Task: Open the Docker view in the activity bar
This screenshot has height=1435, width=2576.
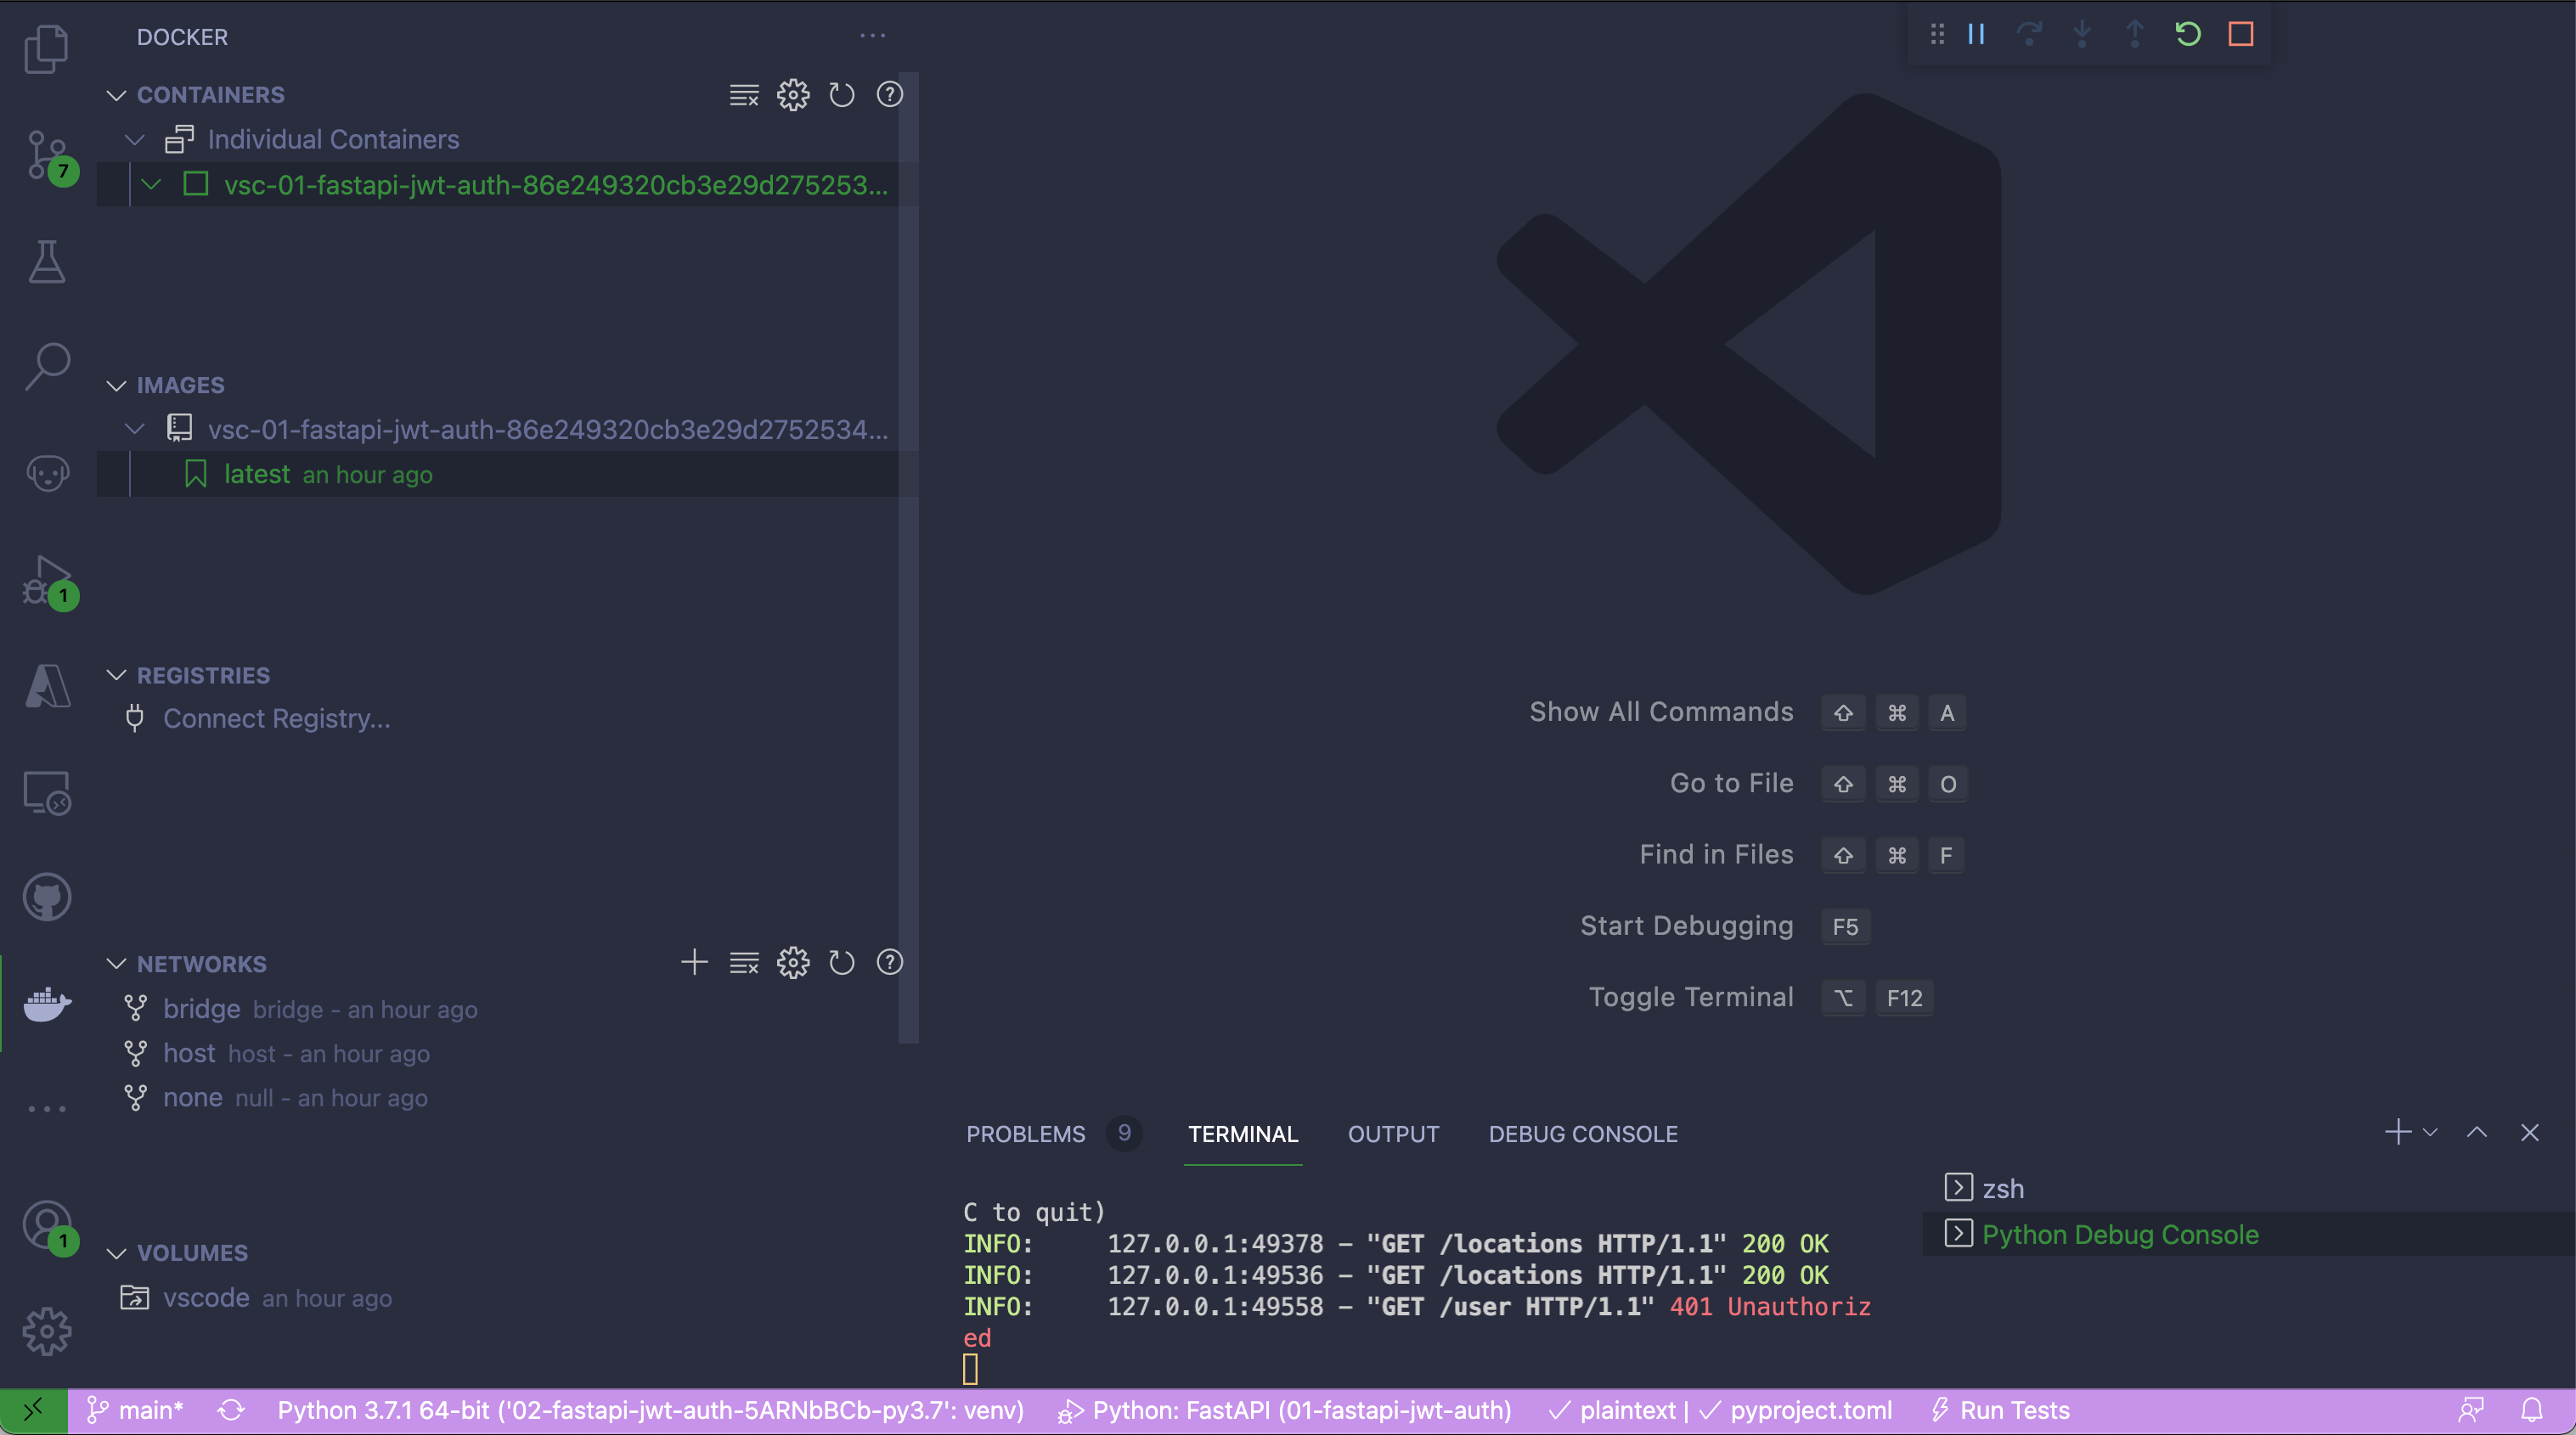Action: pyautogui.click(x=47, y=1005)
